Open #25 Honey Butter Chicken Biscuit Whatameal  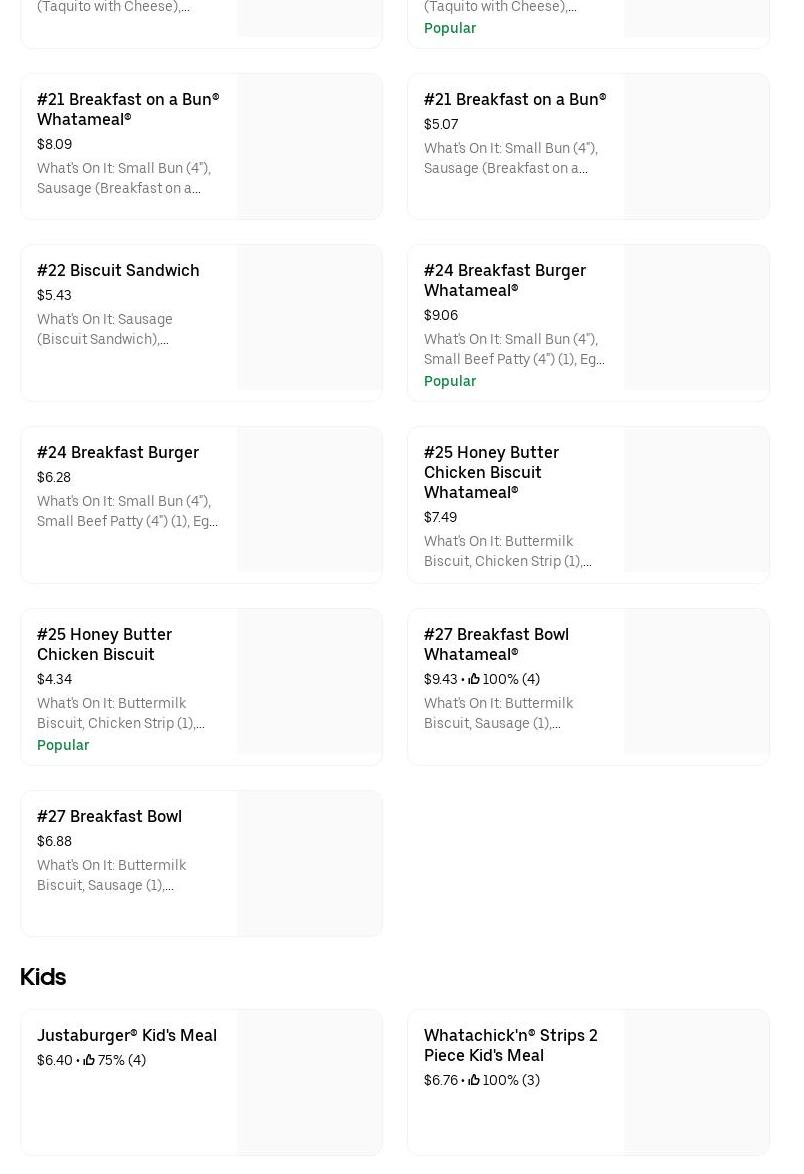491,472
